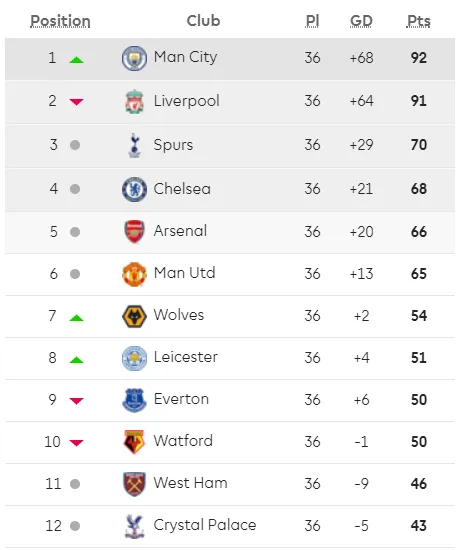Click the Arsenal cannon crest
Image resolution: width=462 pixels, height=550 pixels.
pyautogui.click(x=134, y=232)
